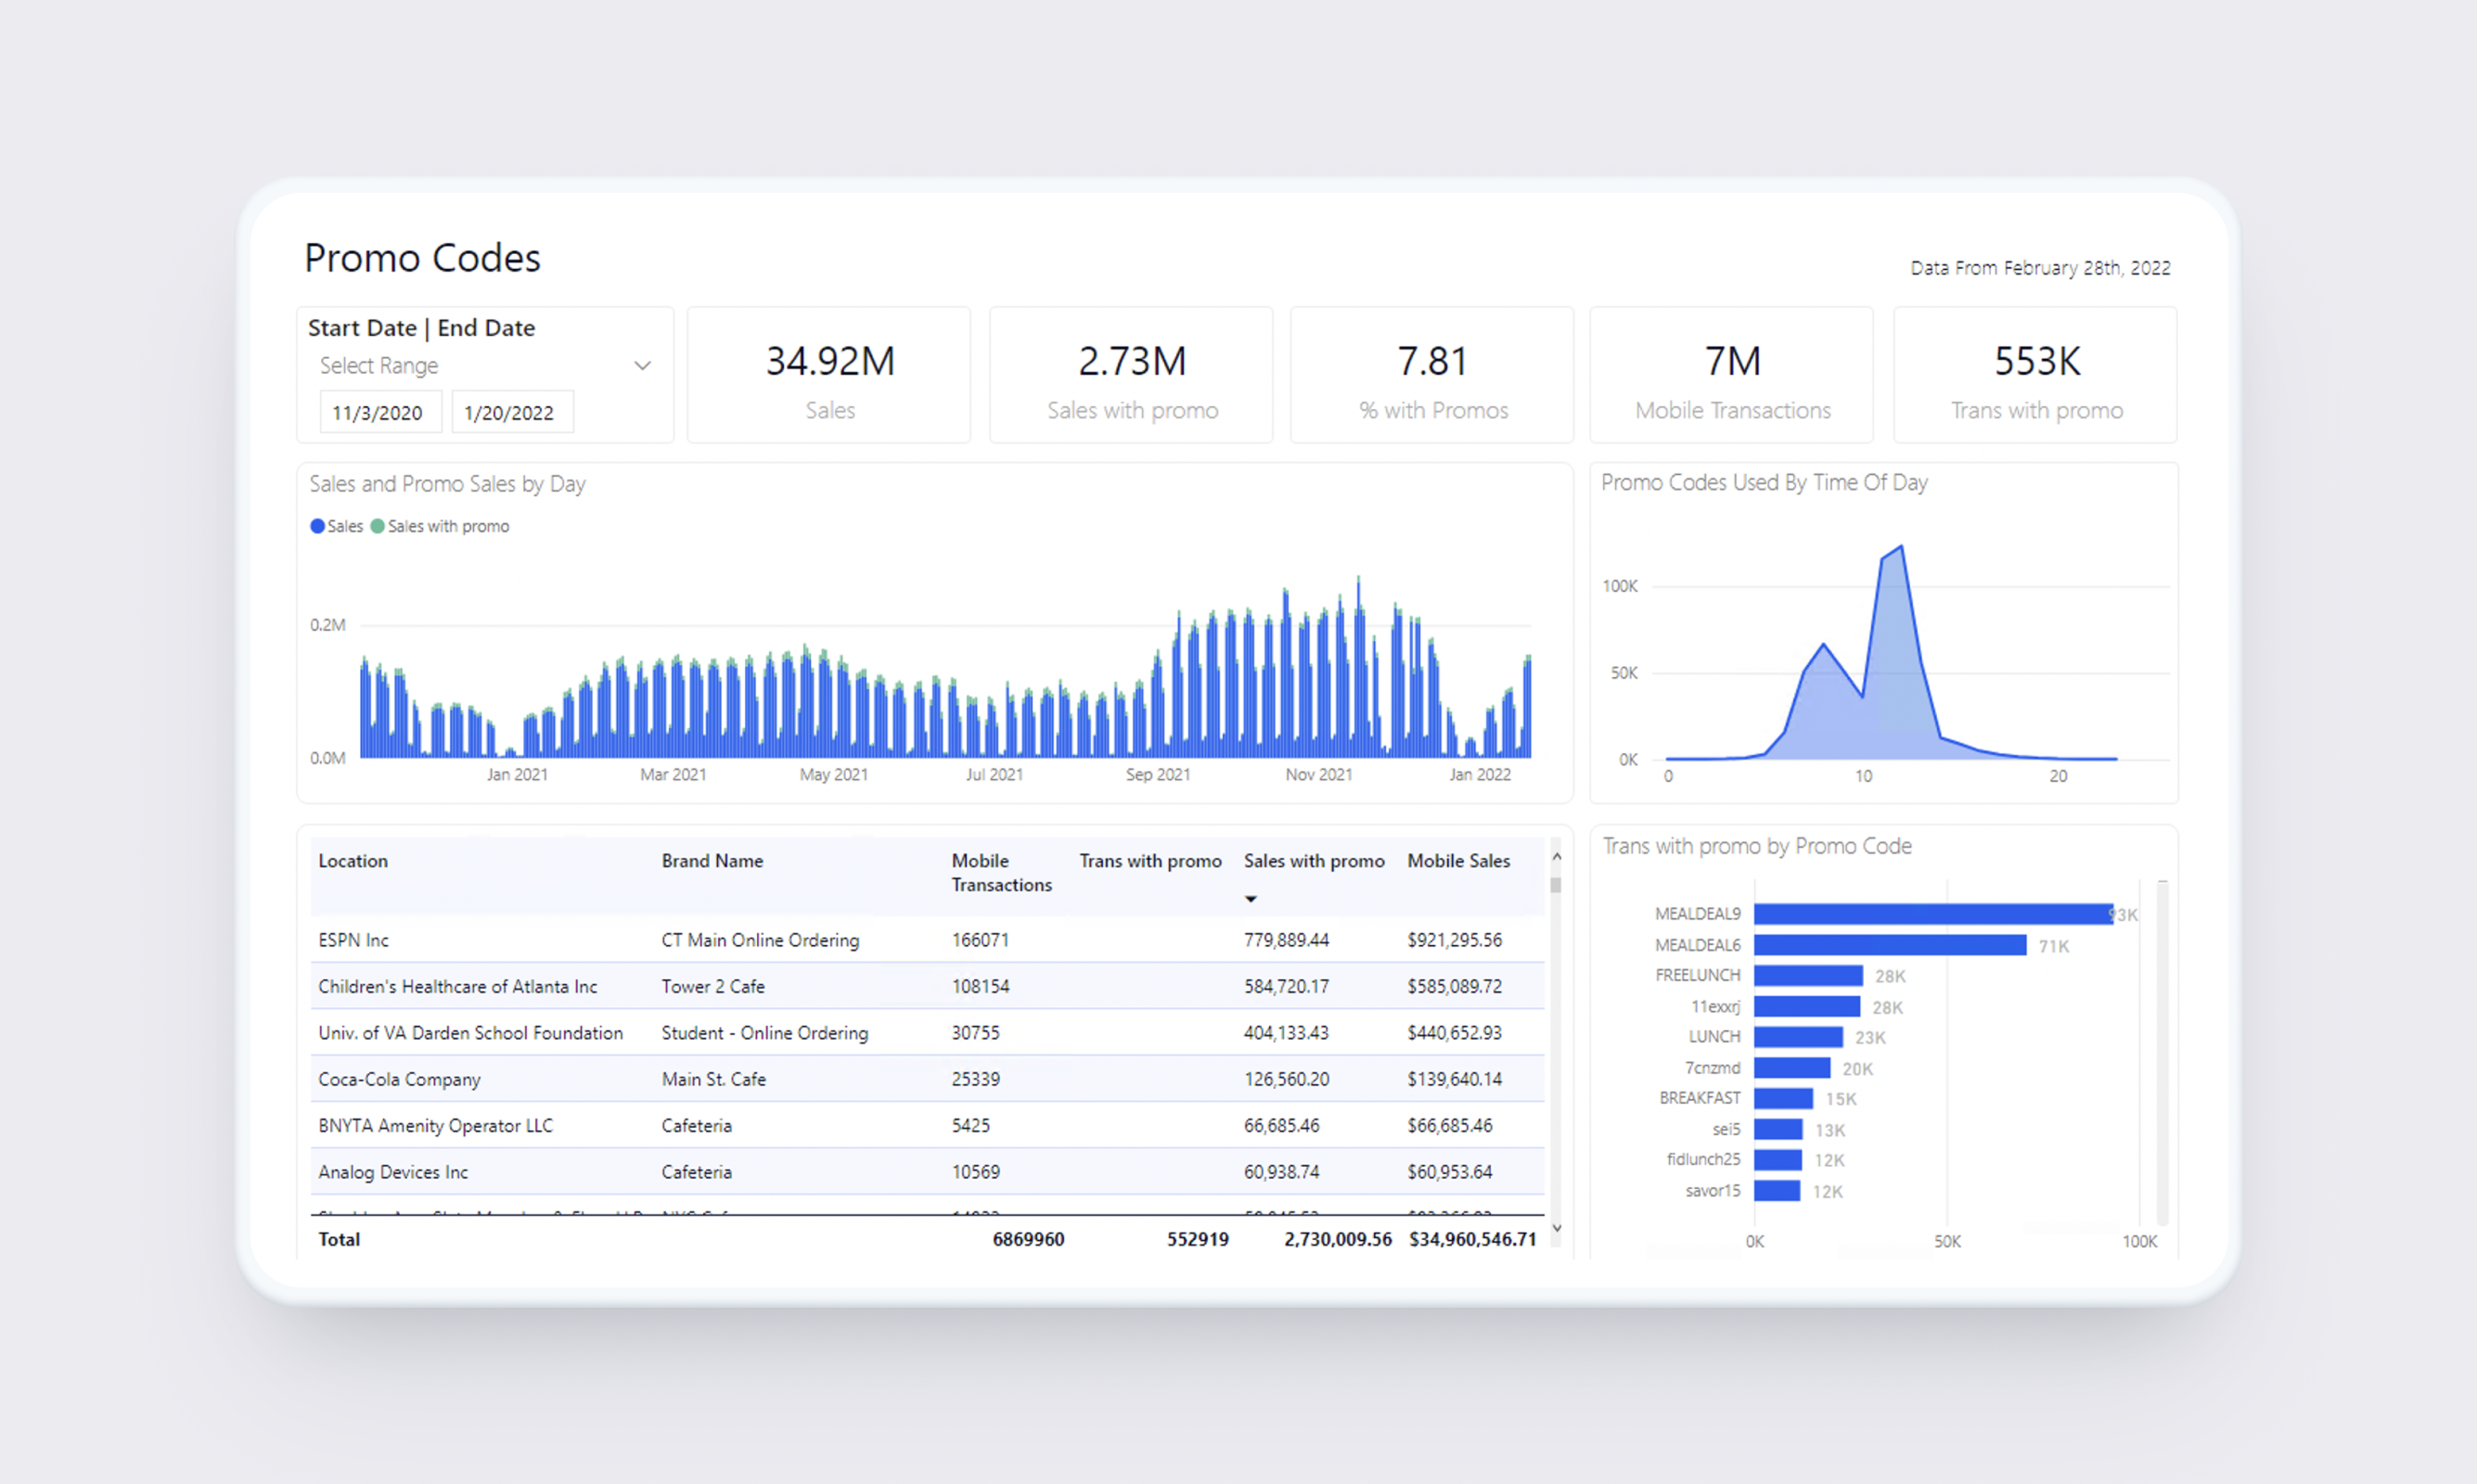Click the 553K Trans with promo card
The height and width of the screenshot is (1484, 2477).
[2035, 376]
